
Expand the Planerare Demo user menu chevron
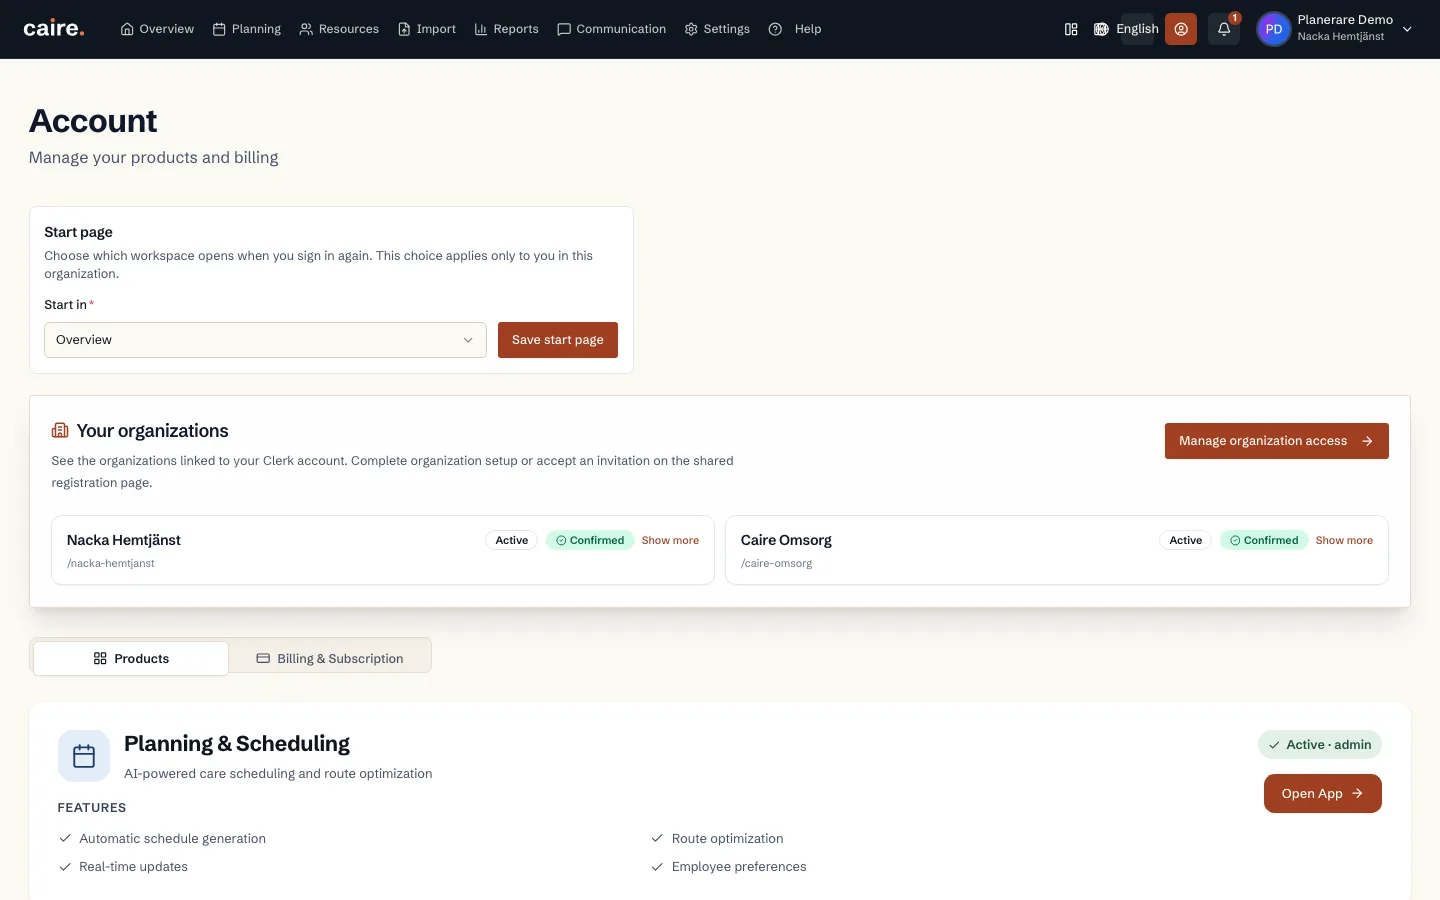pos(1407,29)
